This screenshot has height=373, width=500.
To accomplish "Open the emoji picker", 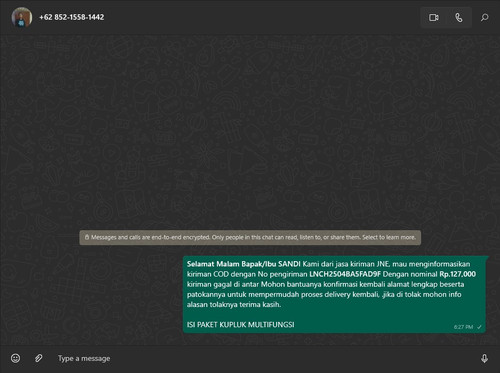I will pyautogui.click(x=15, y=358).
